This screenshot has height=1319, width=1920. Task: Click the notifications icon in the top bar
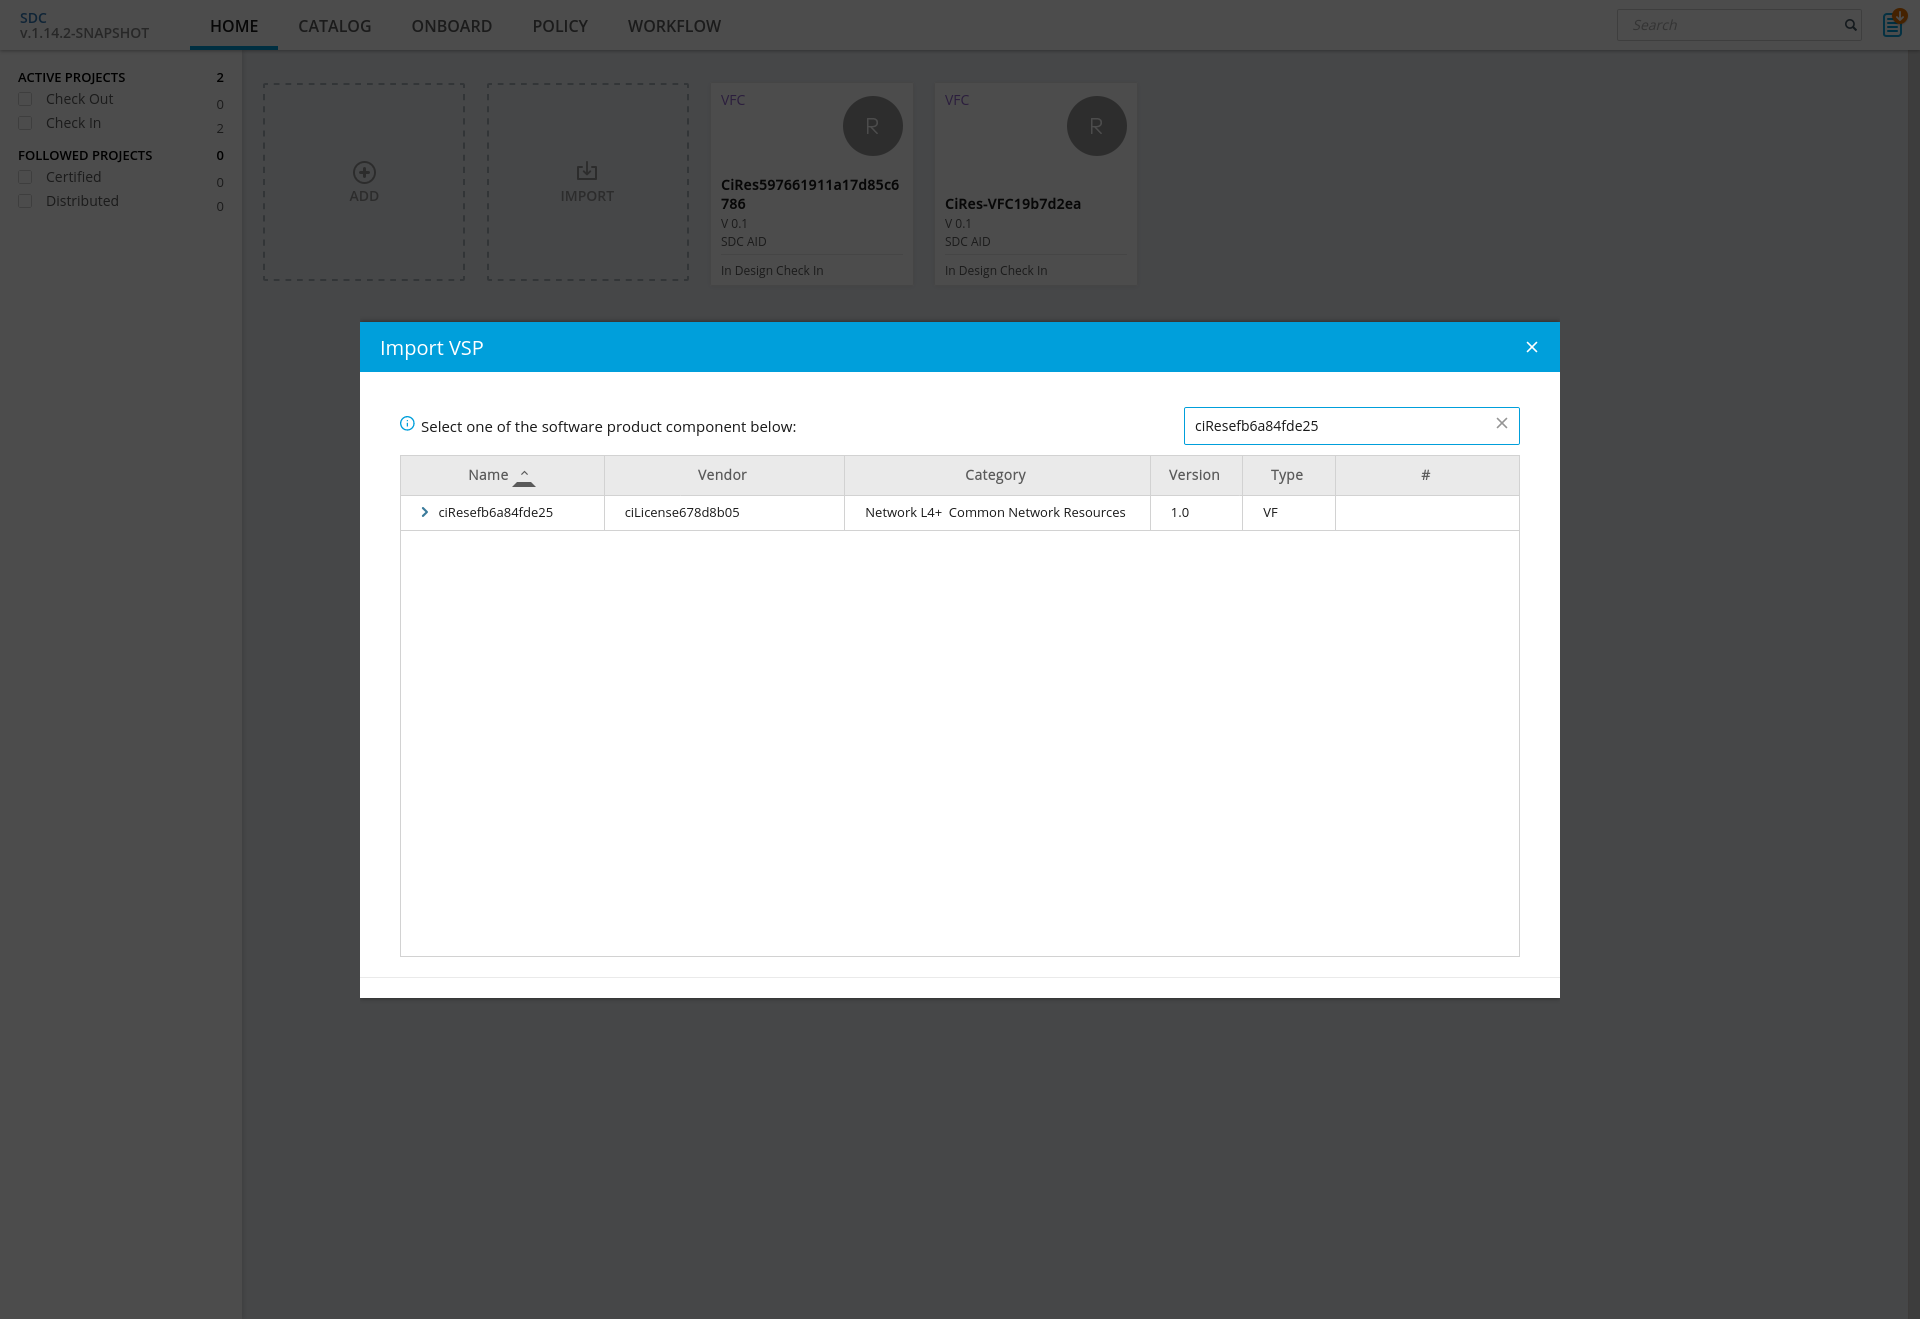1892,25
